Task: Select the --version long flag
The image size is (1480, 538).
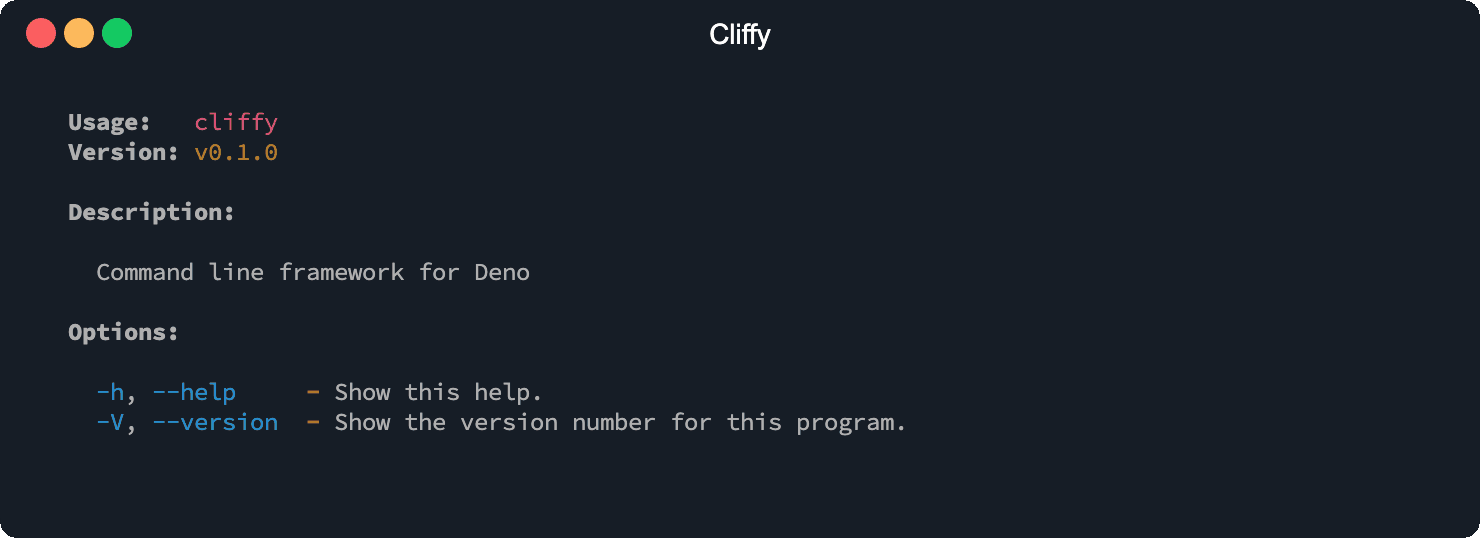Action: tap(215, 423)
